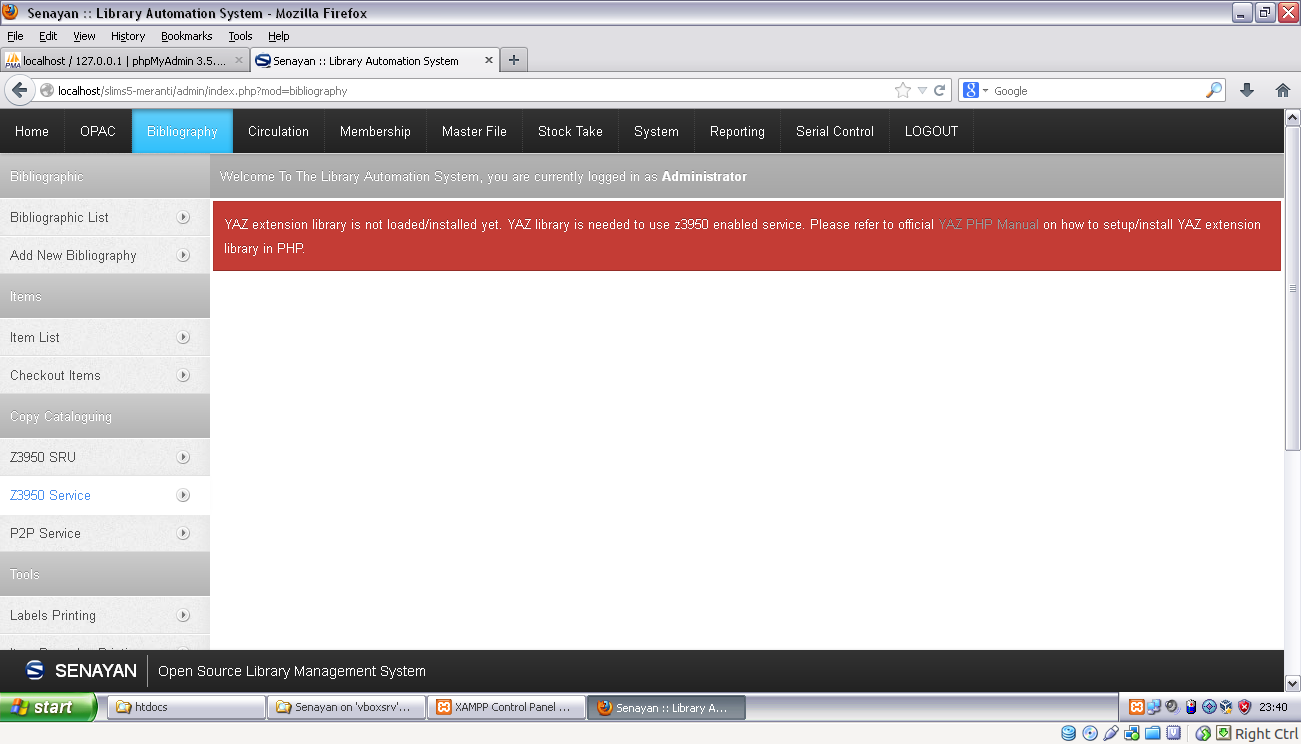
Task: Switch to XAMPP Control Panel taskbar window
Action: tap(506, 707)
